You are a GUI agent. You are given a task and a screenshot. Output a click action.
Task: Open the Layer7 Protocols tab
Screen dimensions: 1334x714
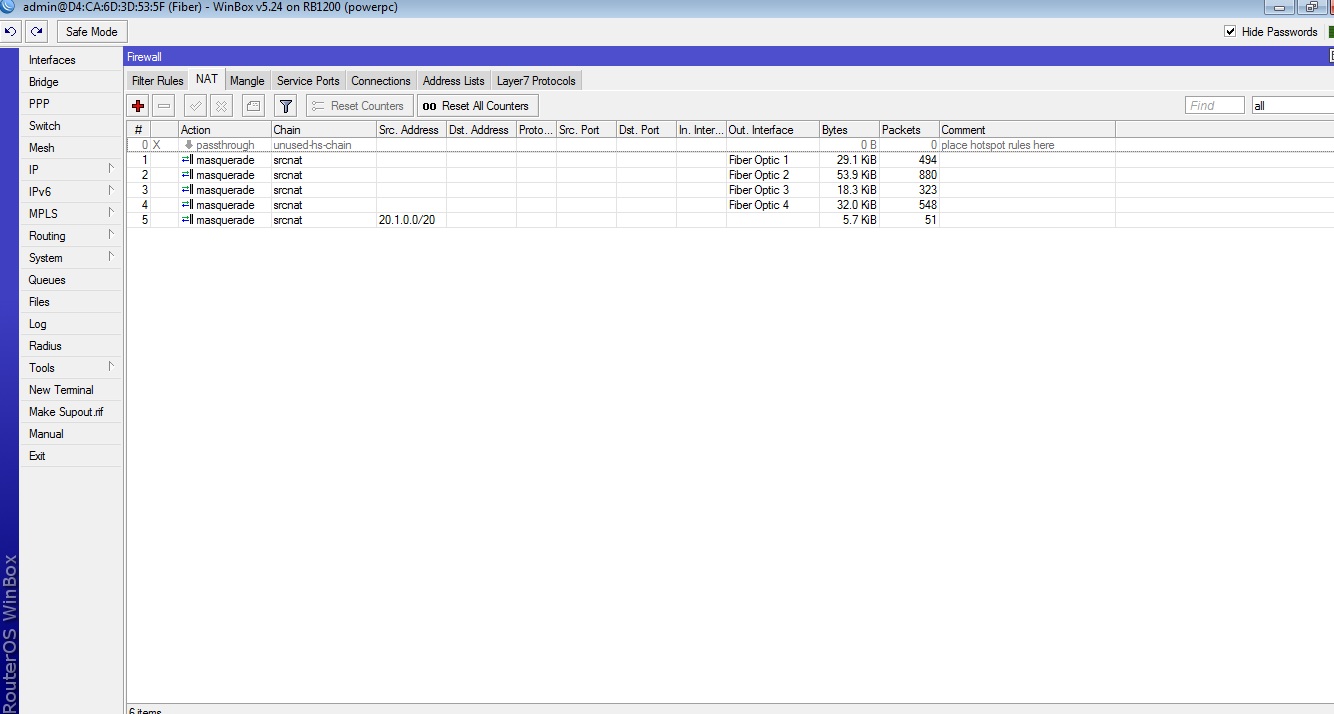(536, 81)
